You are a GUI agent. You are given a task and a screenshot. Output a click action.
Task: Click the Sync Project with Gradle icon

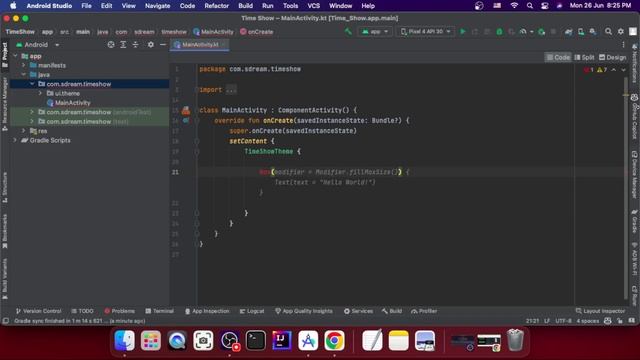(x=569, y=31)
